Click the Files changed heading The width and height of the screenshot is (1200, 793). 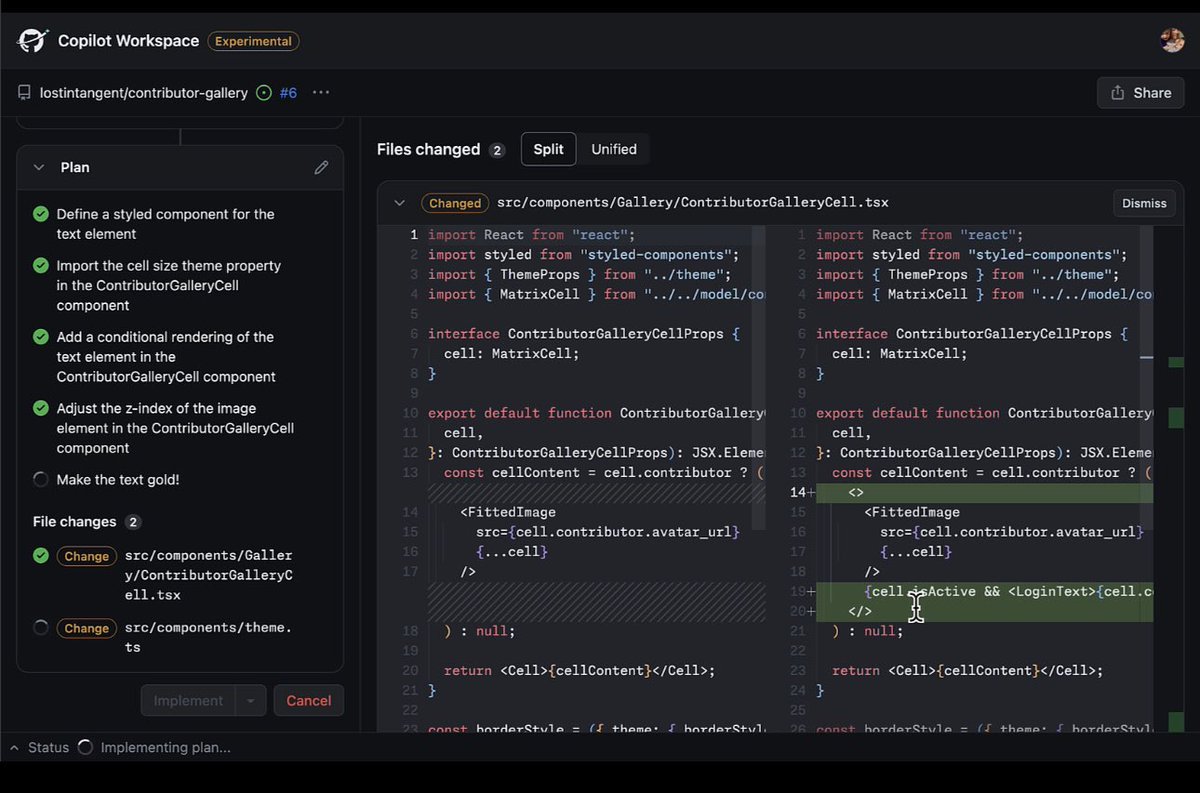pyautogui.click(x=428, y=149)
